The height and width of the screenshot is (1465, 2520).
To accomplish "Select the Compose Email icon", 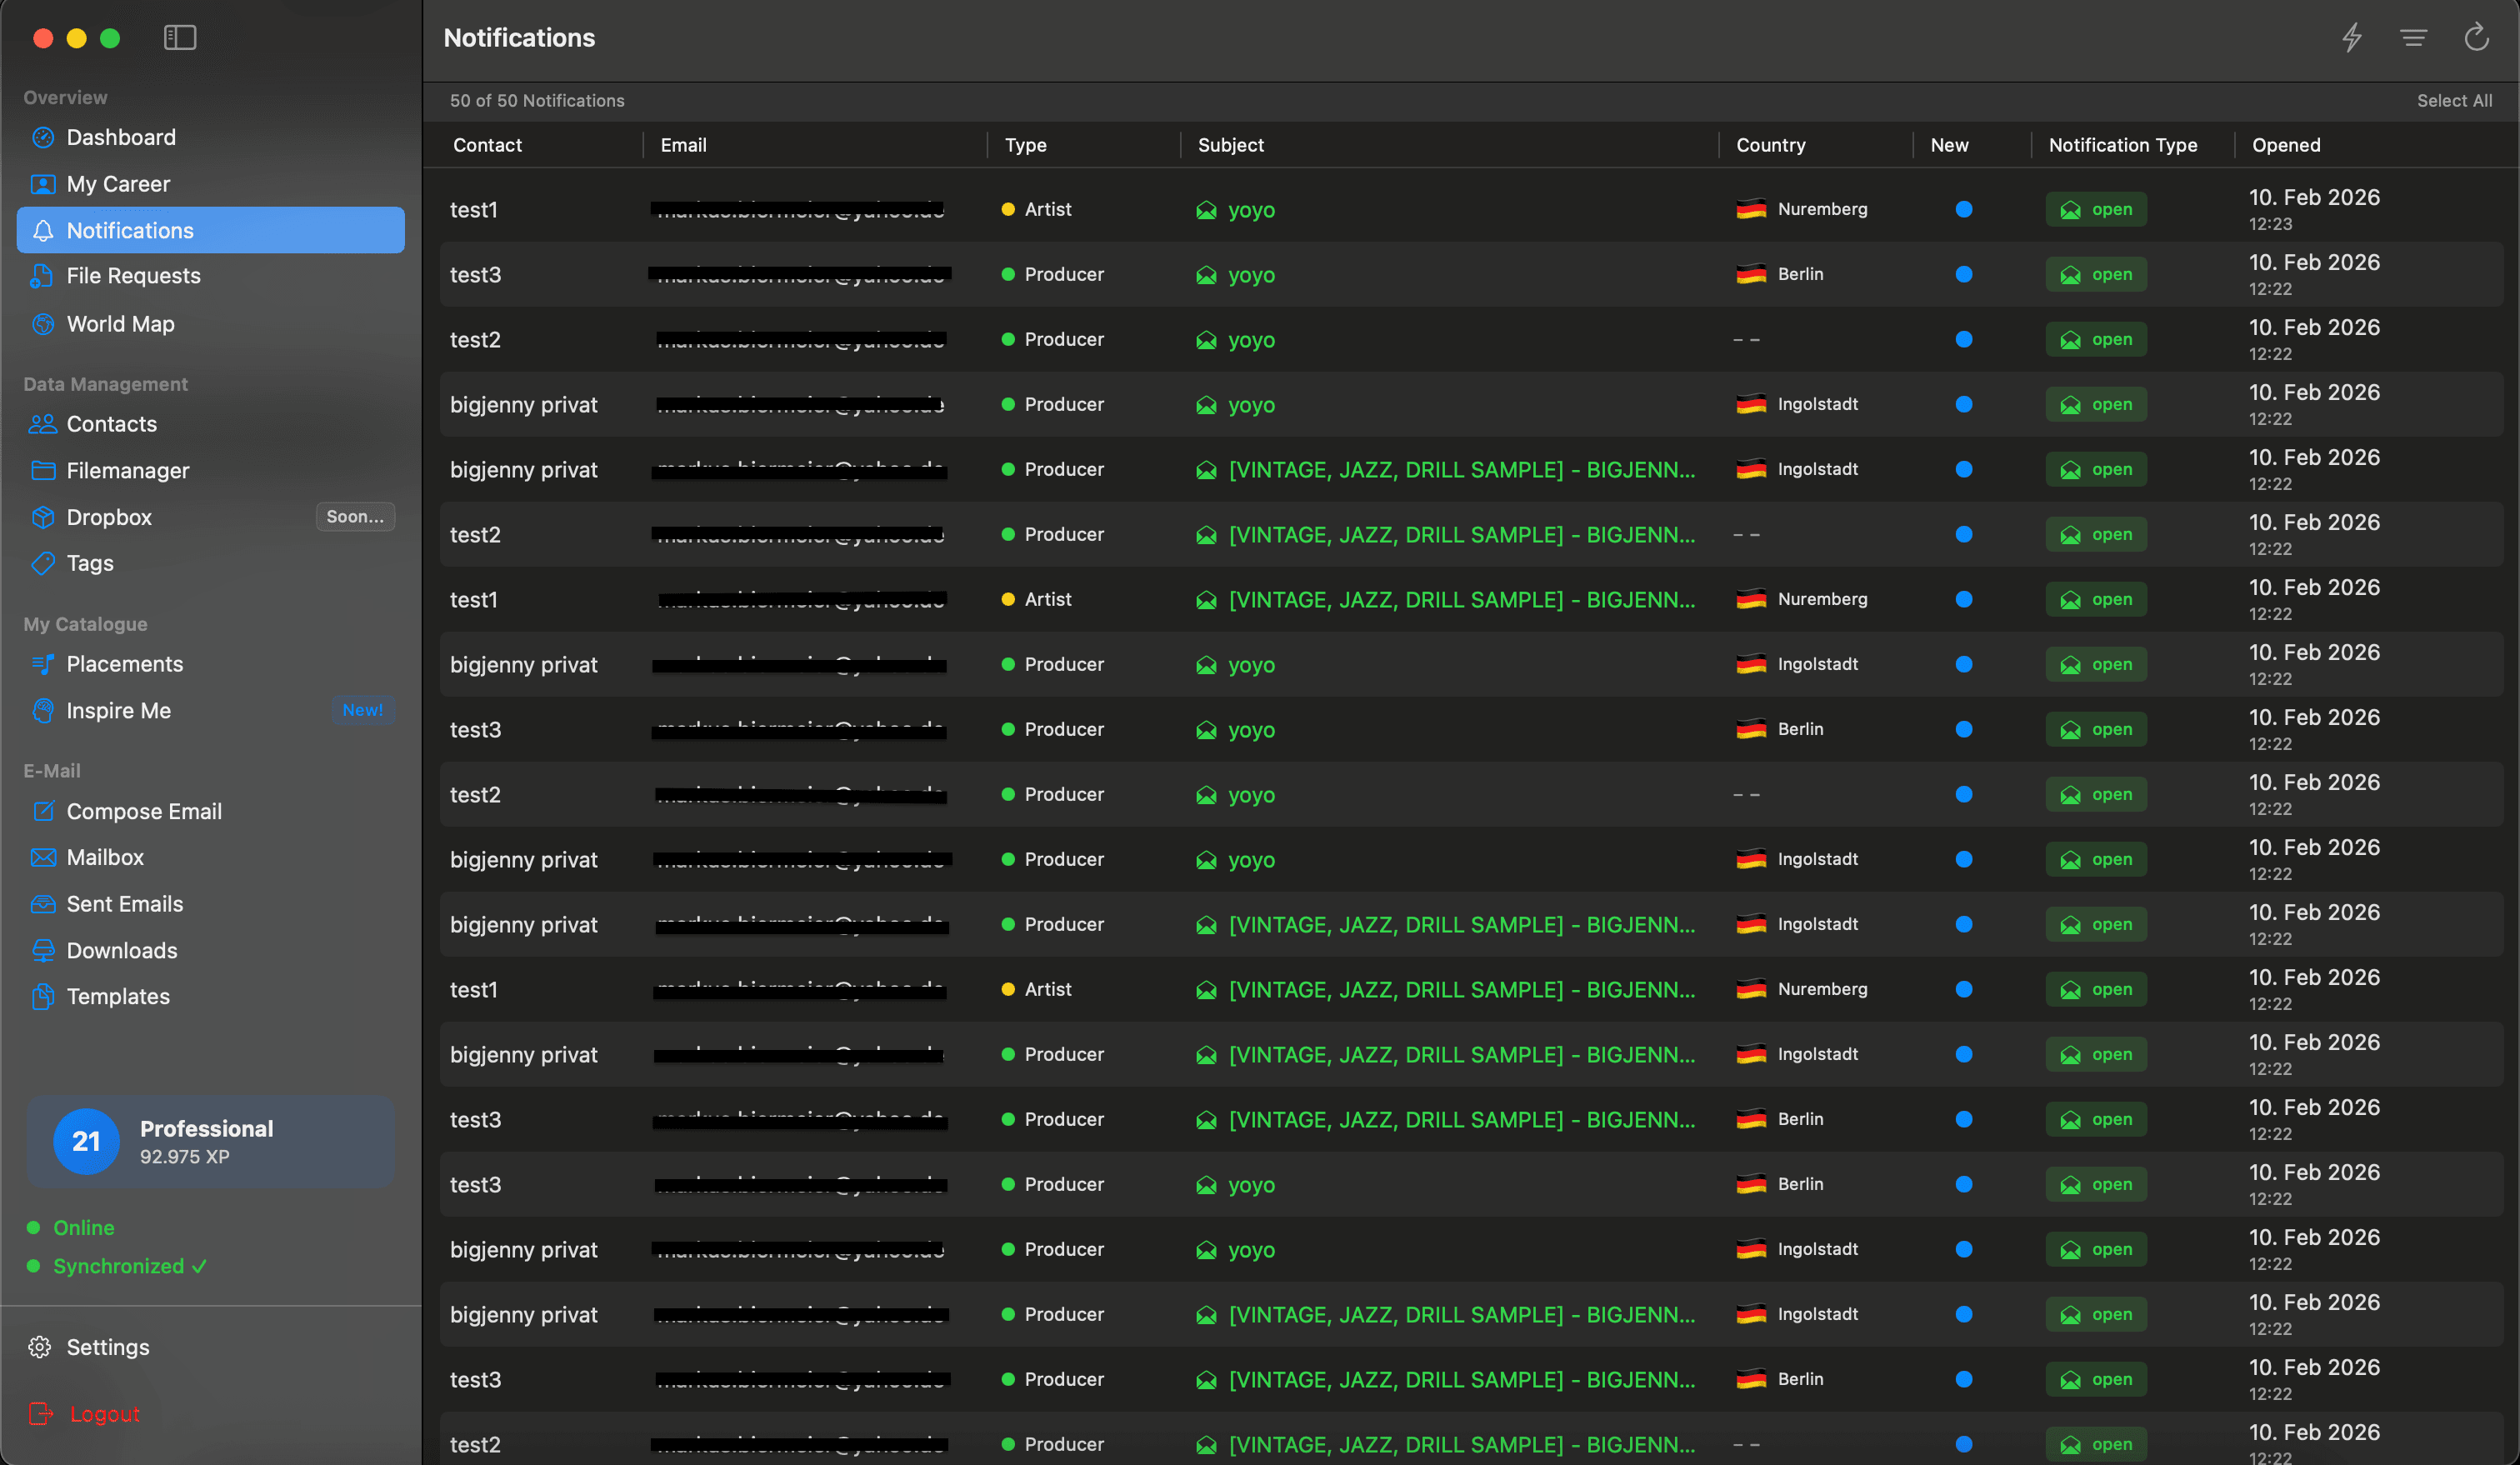I will (43, 811).
